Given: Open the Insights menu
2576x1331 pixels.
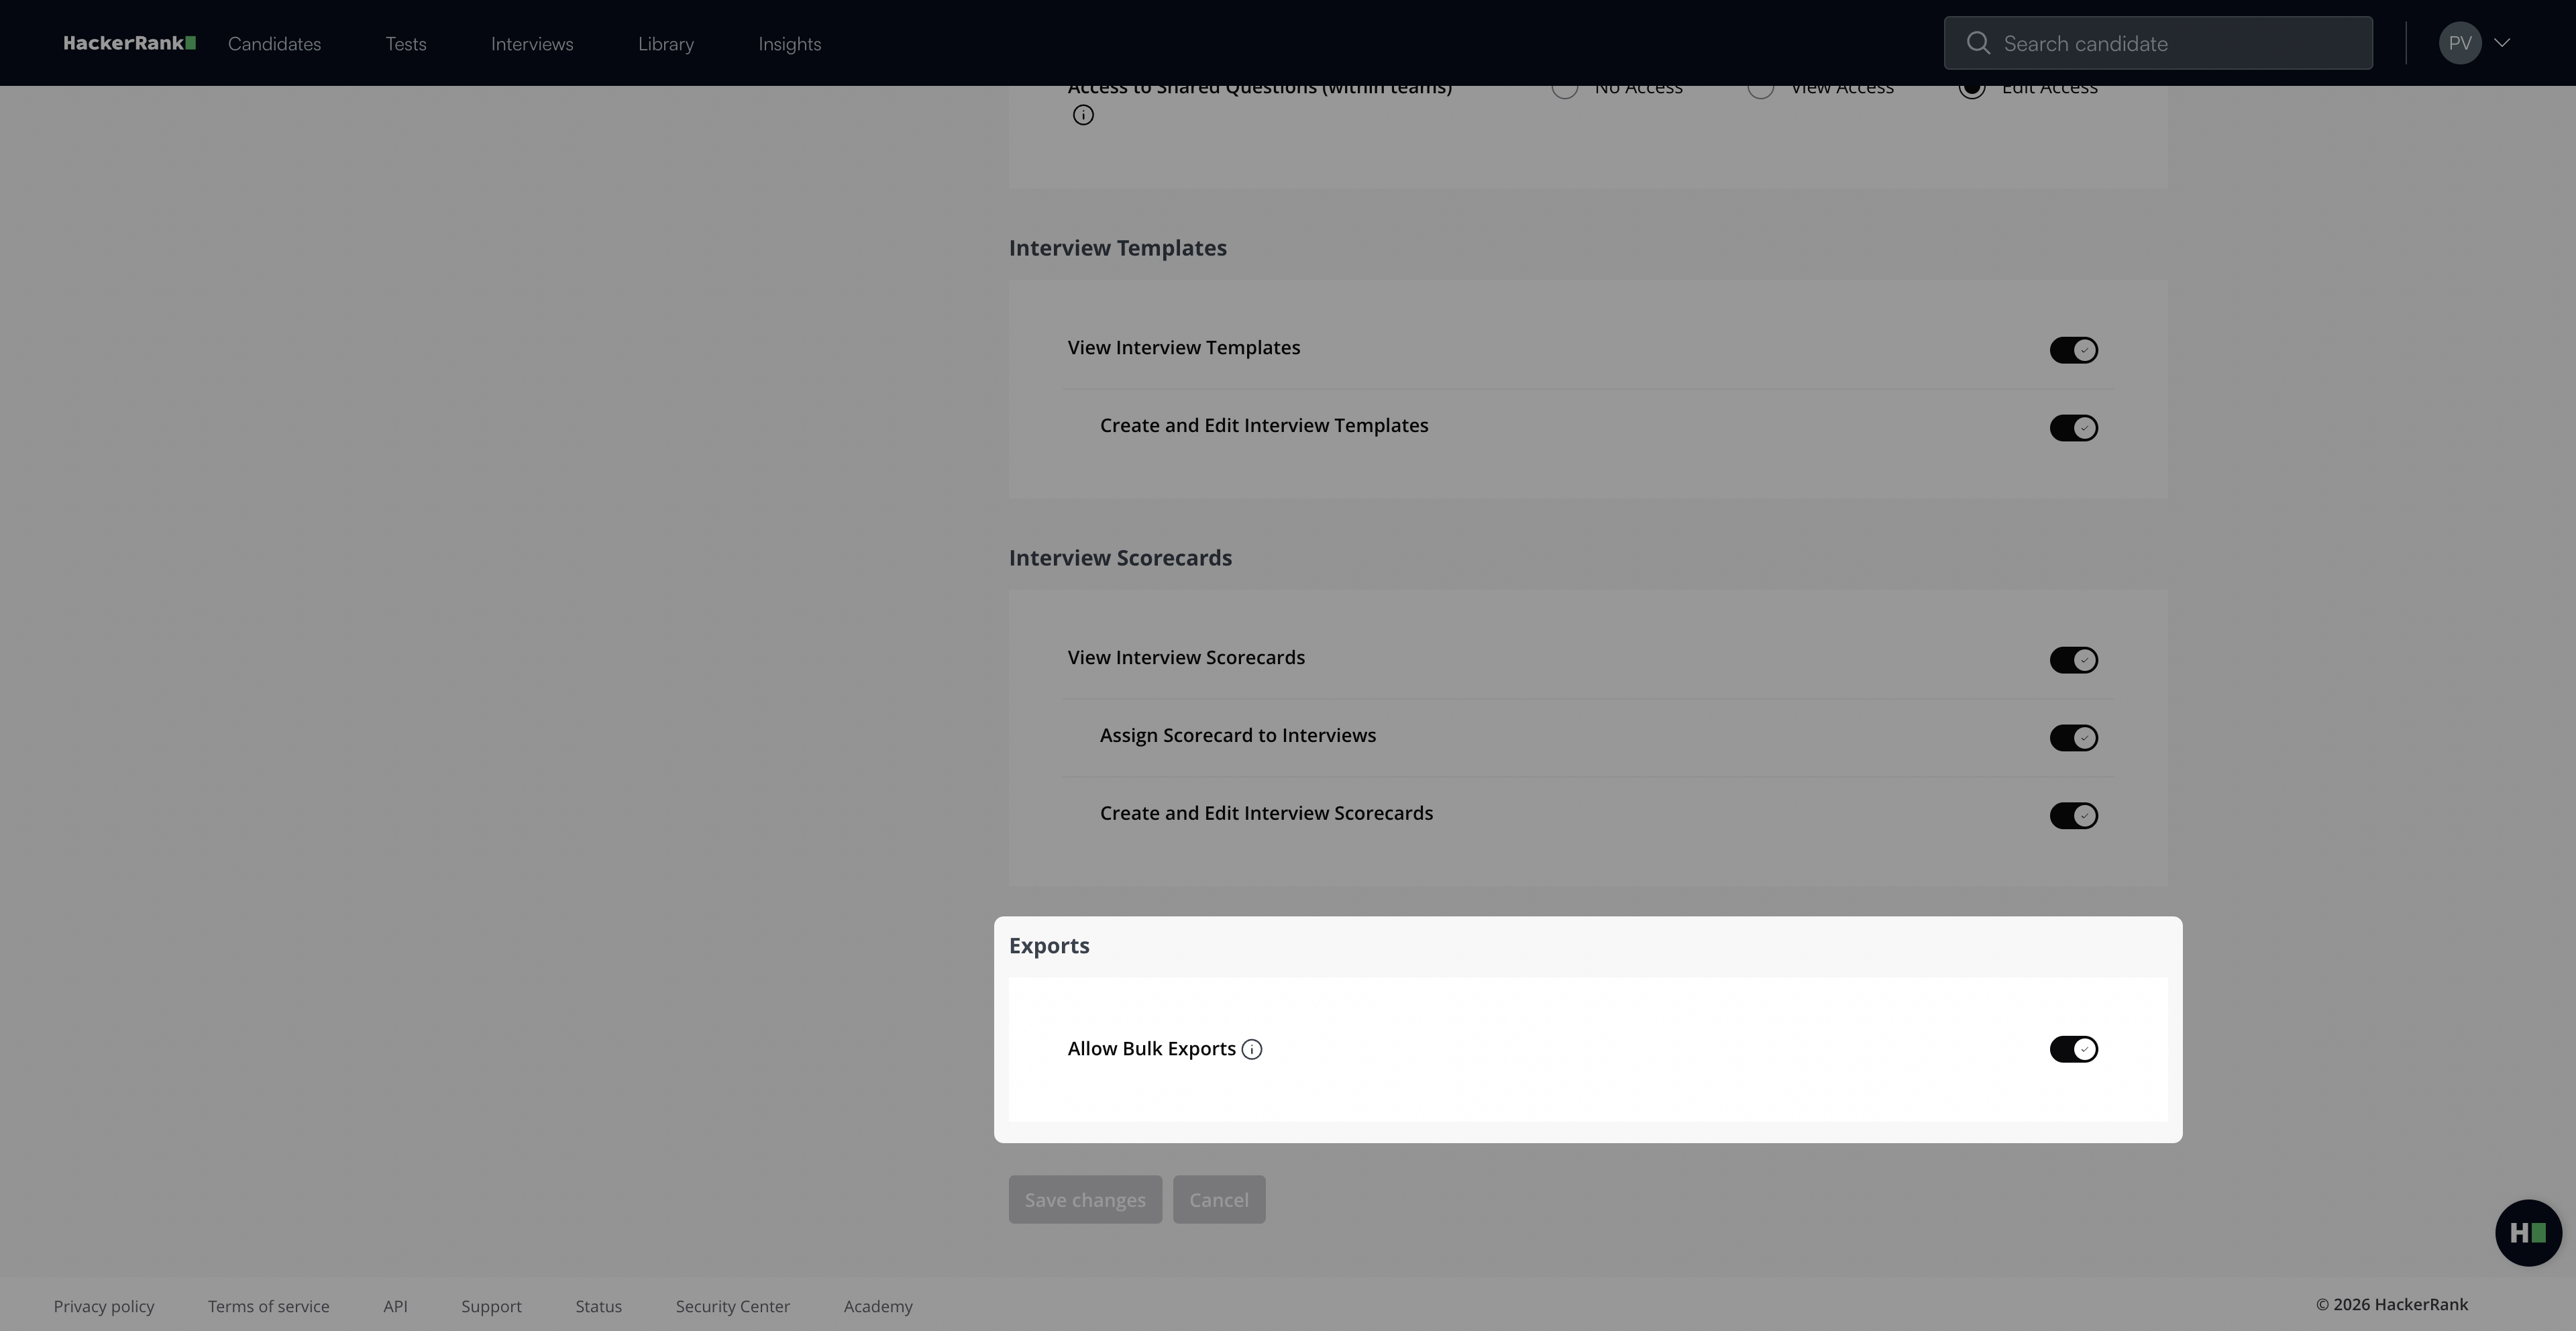Looking at the screenshot, I should (789, 44).
